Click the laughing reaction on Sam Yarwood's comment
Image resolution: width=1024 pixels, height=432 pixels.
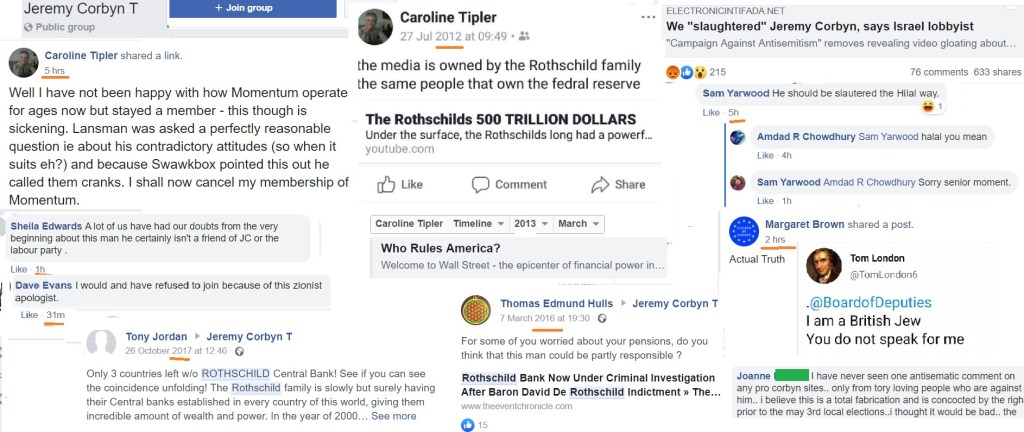(929, 106)
